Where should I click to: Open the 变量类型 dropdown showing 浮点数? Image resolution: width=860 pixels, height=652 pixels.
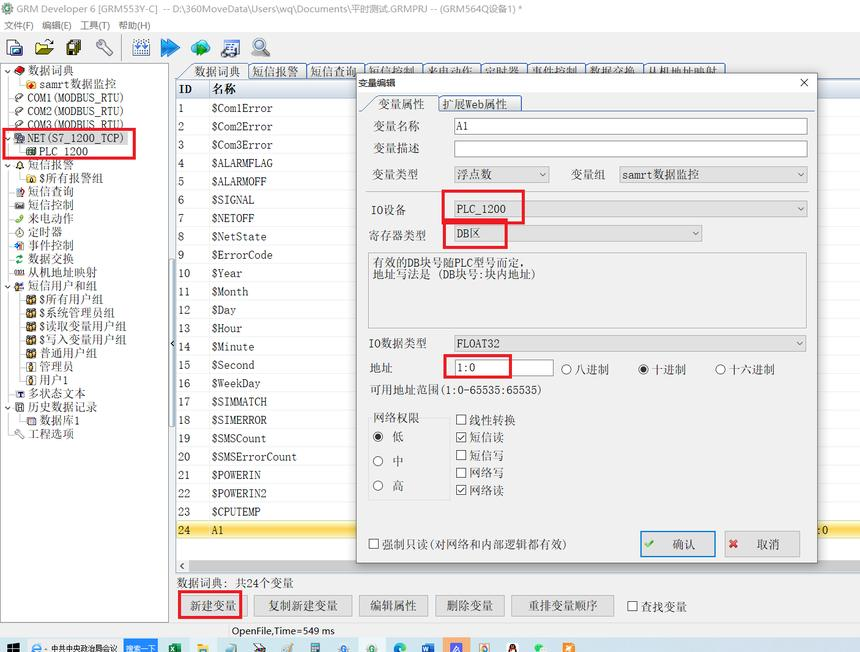pyautogui.click(x=501, y=174)
